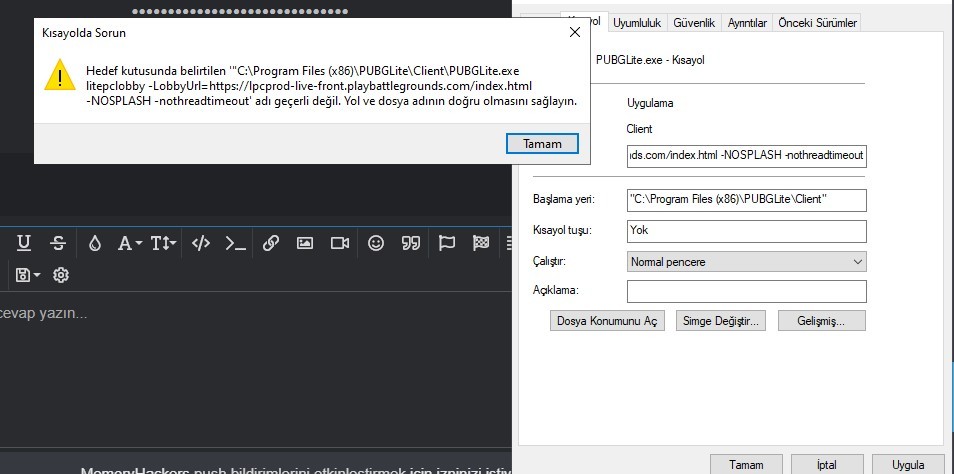Insert media using video camera icon
The height and width of the screenshot is (474, 954).
click(339, 243)
